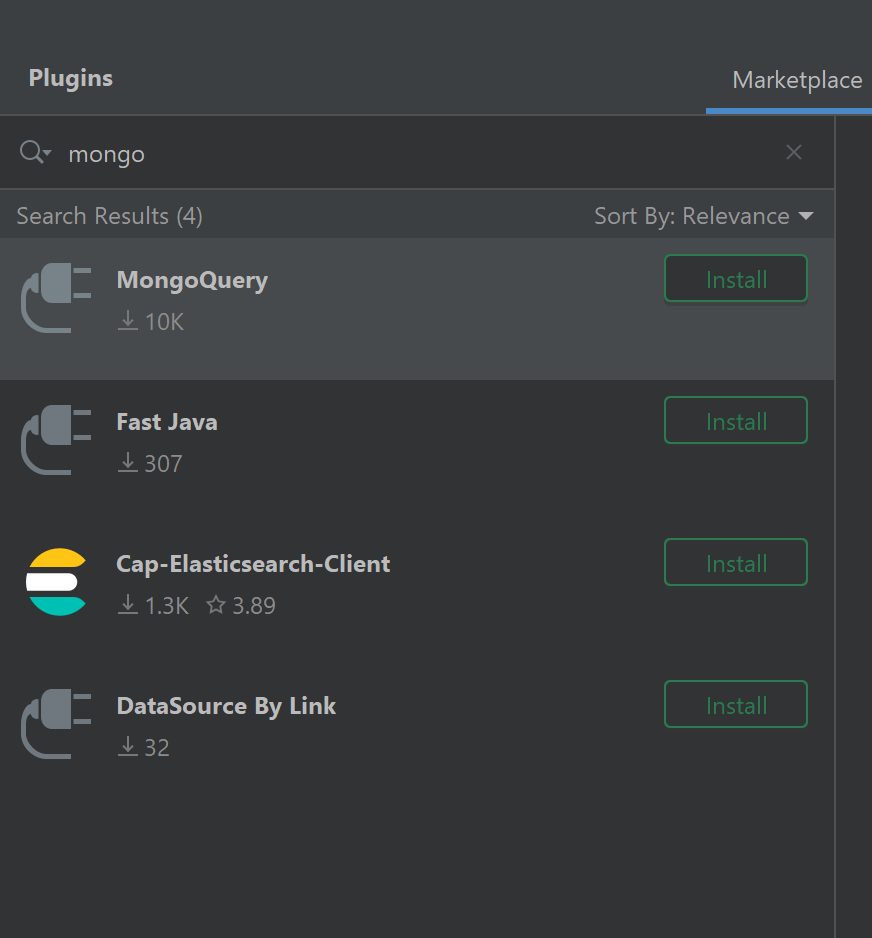Install the Cap-Elasticsearch-Client plugin

click(736, 562)
